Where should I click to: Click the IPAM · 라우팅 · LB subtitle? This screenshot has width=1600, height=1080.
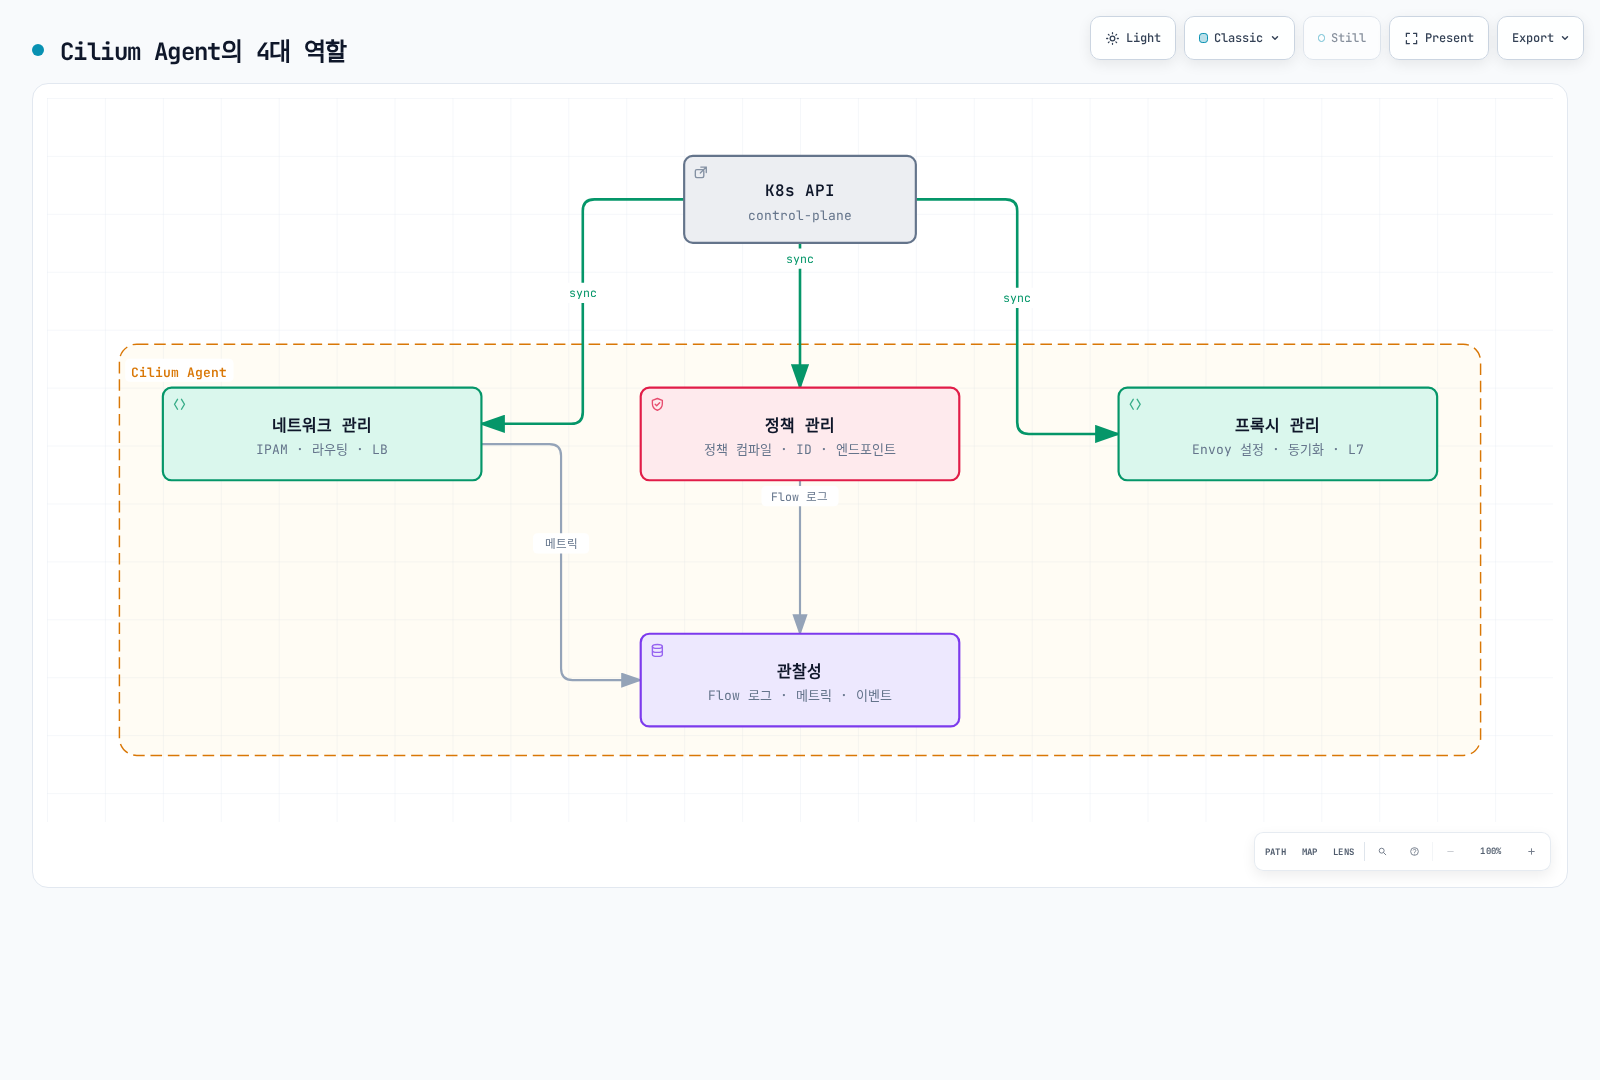tap(322, 450)
